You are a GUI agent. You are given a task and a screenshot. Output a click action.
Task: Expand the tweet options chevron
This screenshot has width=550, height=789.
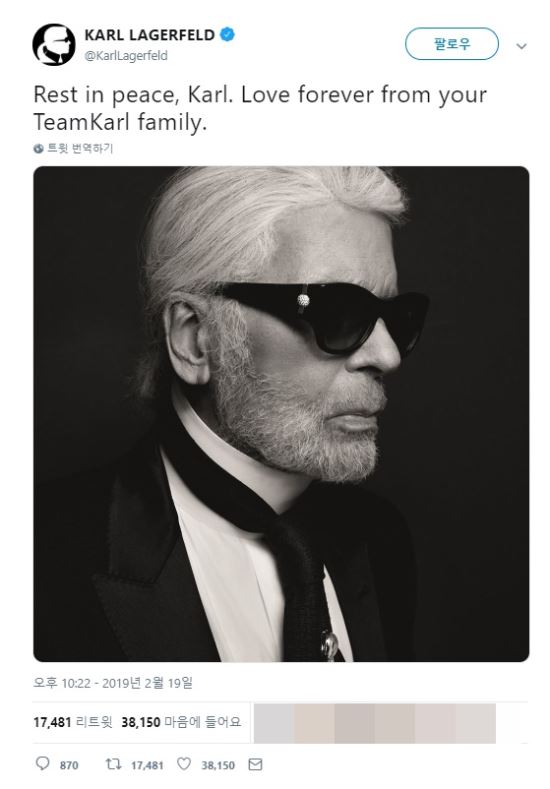click(x=521, y=46)
